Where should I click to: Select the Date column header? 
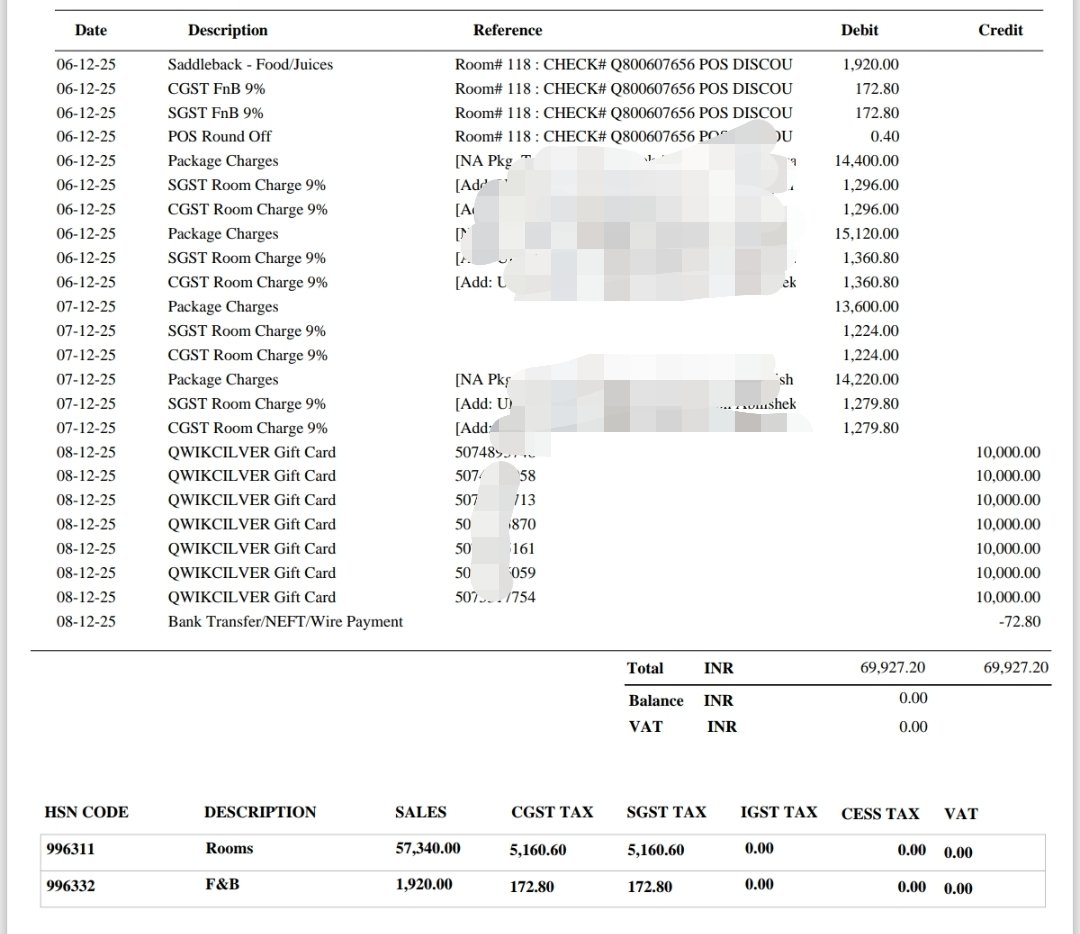[x=91, y=30]
